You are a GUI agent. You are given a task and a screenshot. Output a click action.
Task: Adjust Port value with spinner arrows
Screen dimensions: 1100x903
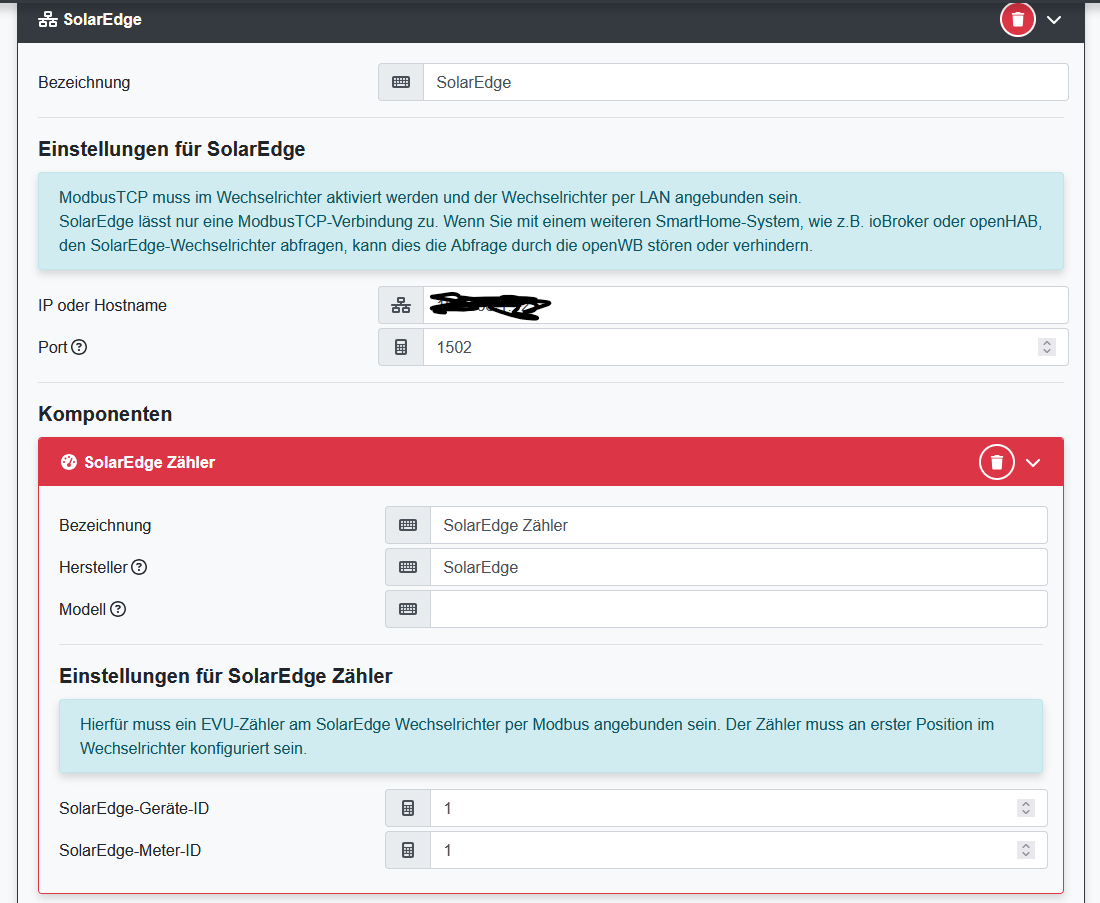pyautogui.click(x=1047, y=347)
